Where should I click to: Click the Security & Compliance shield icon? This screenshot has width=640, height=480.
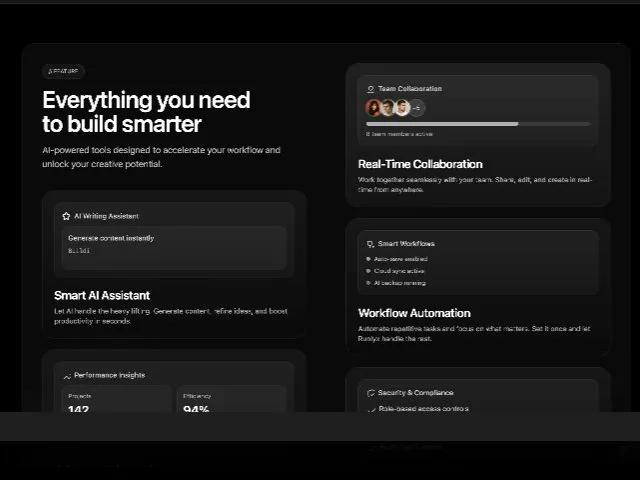tap(371, 393)
